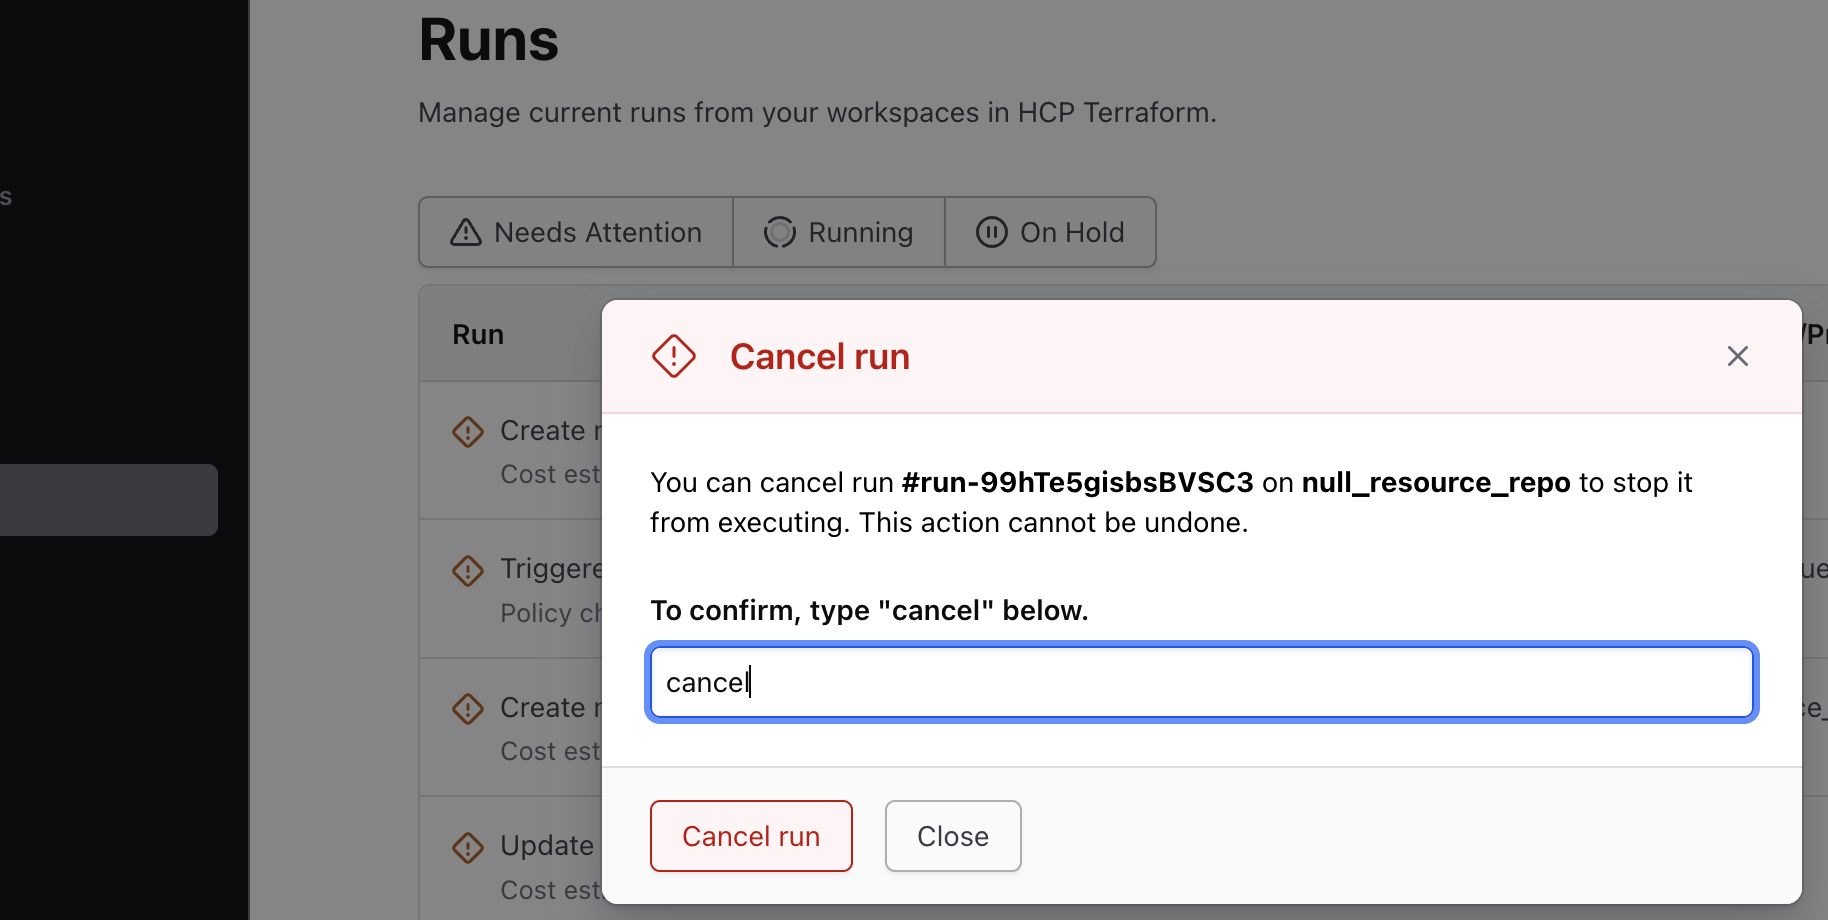Click the run ID #run-99hTe5gisbsBVSC3 text
Image resolution: width=1828 pixels, height=920 pixels.
[1077, 482]
